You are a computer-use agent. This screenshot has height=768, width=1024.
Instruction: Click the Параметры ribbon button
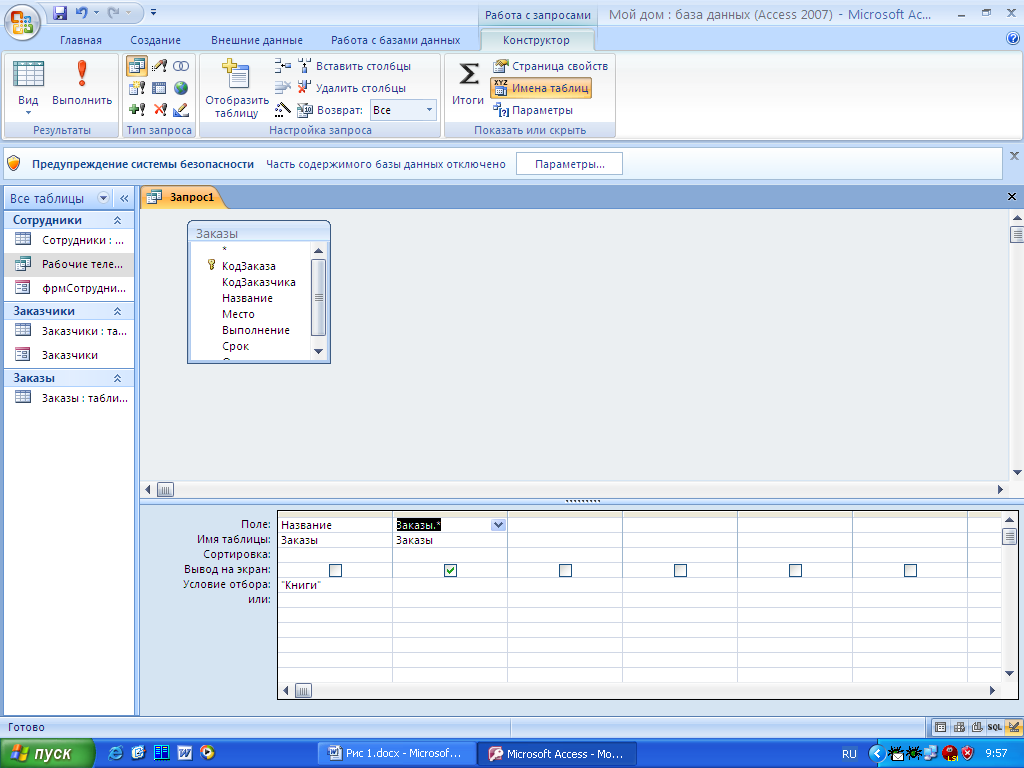pos(533,110)
